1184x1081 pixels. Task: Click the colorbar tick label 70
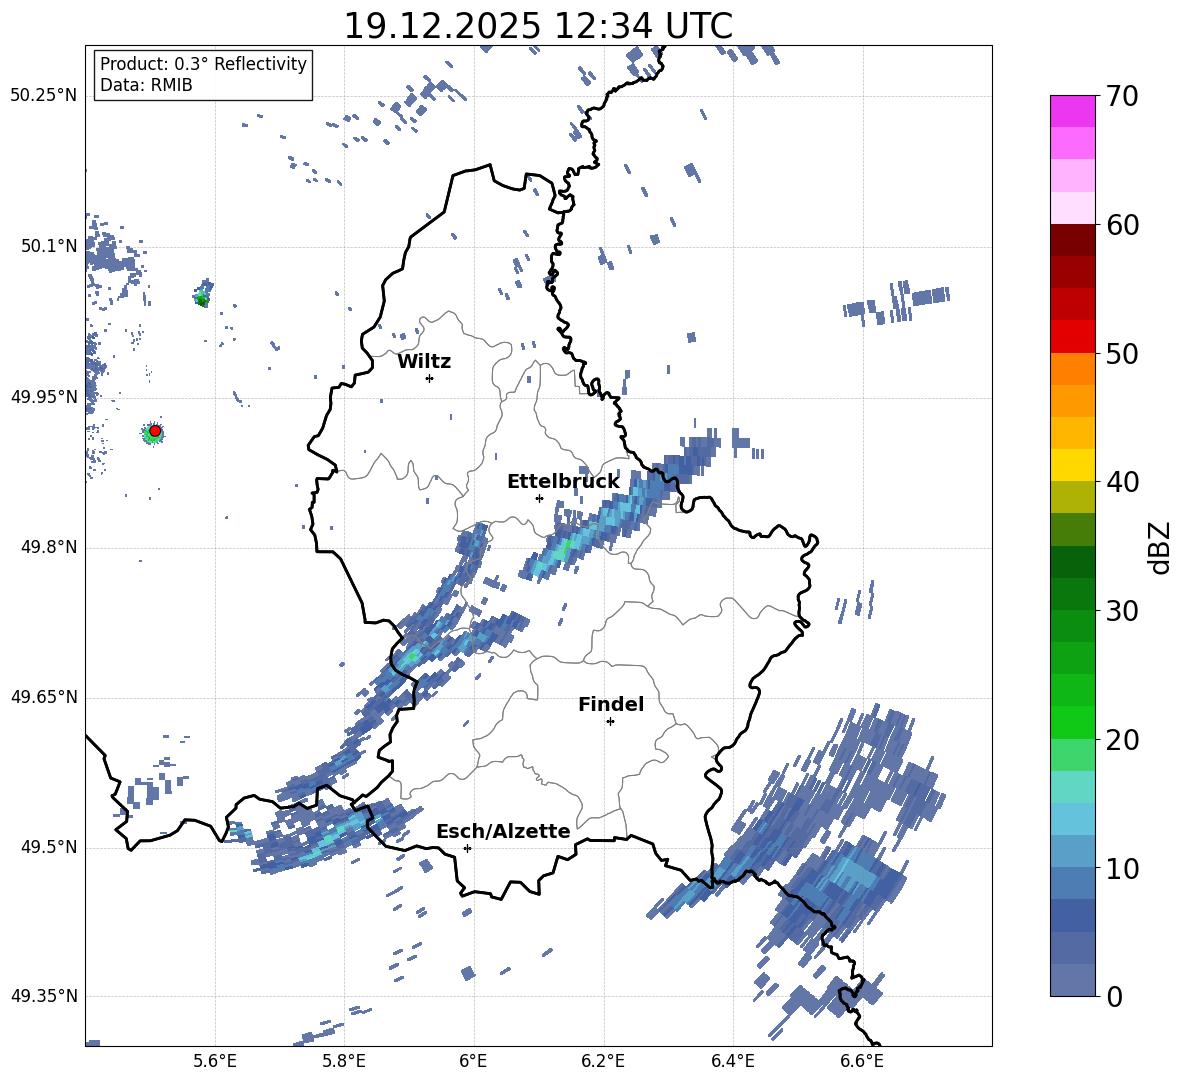[1122, 96]
